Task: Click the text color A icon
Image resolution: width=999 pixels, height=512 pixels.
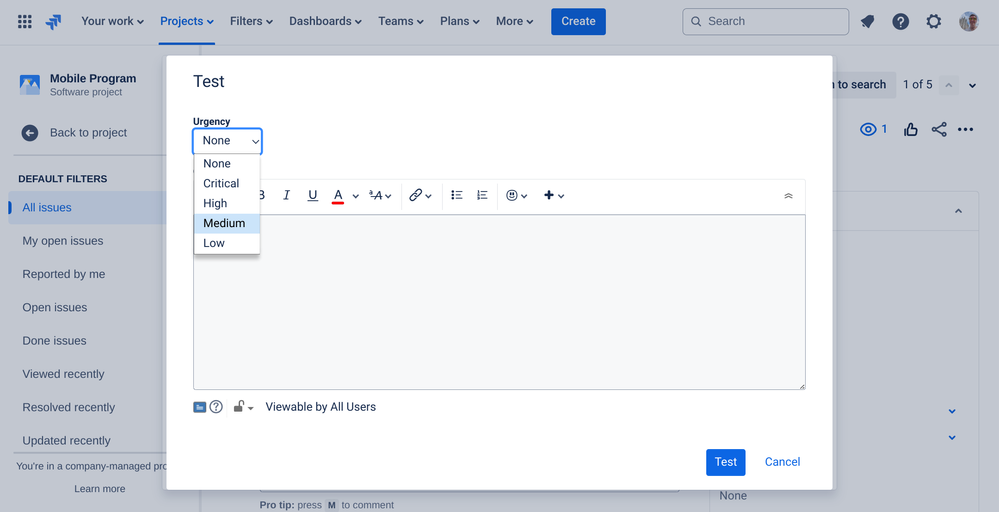Action: coord(338,196)
